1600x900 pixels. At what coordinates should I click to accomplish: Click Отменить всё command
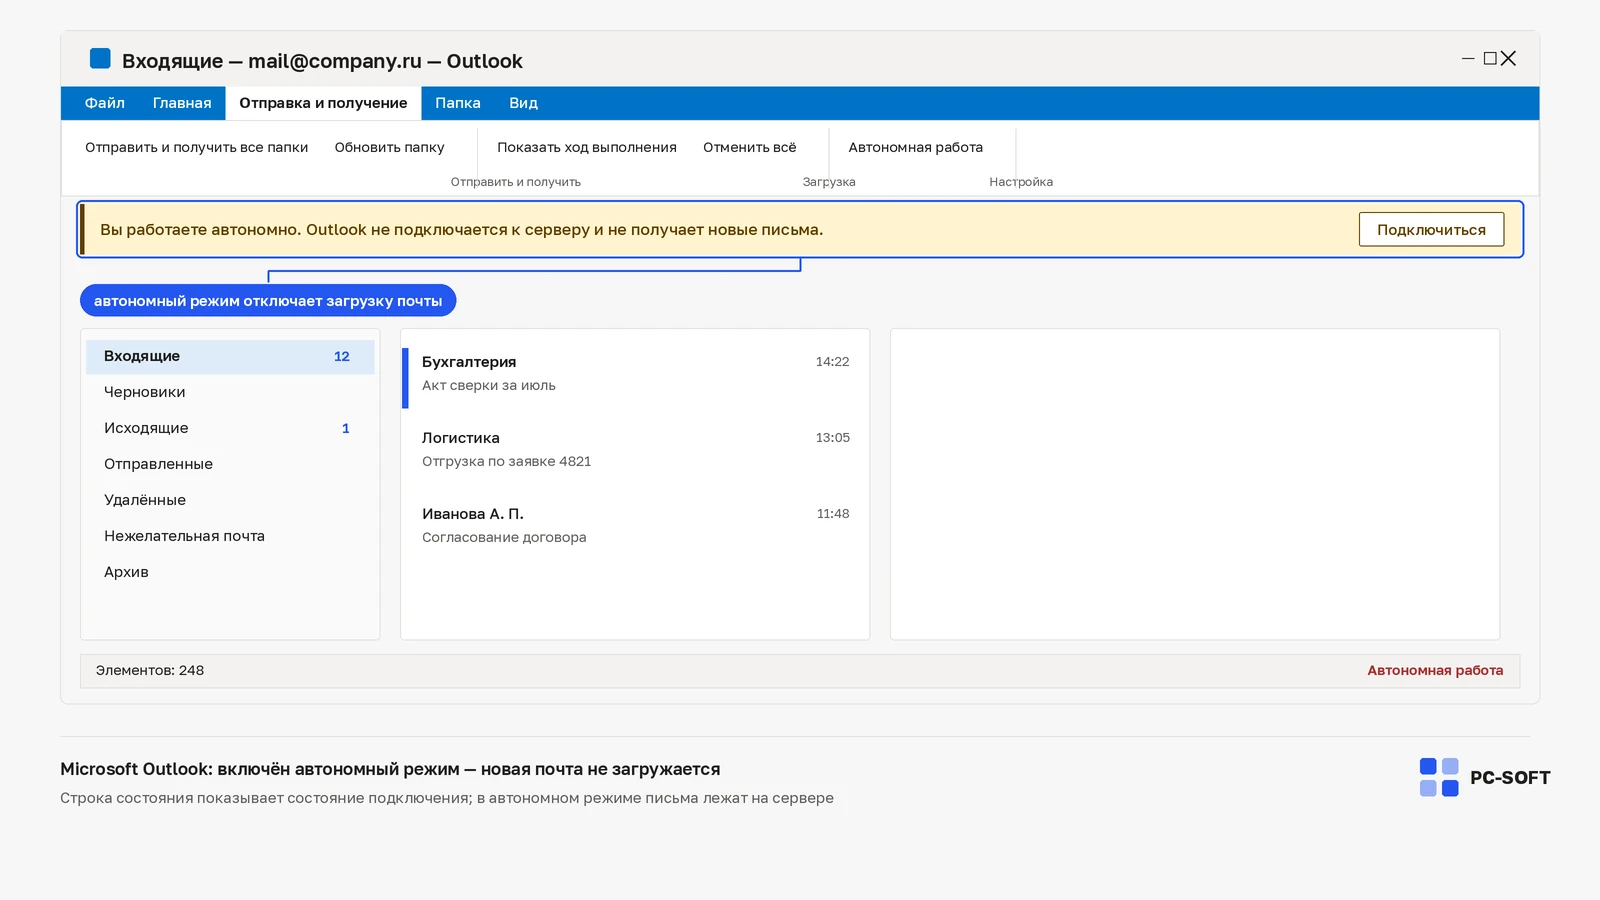750,147
